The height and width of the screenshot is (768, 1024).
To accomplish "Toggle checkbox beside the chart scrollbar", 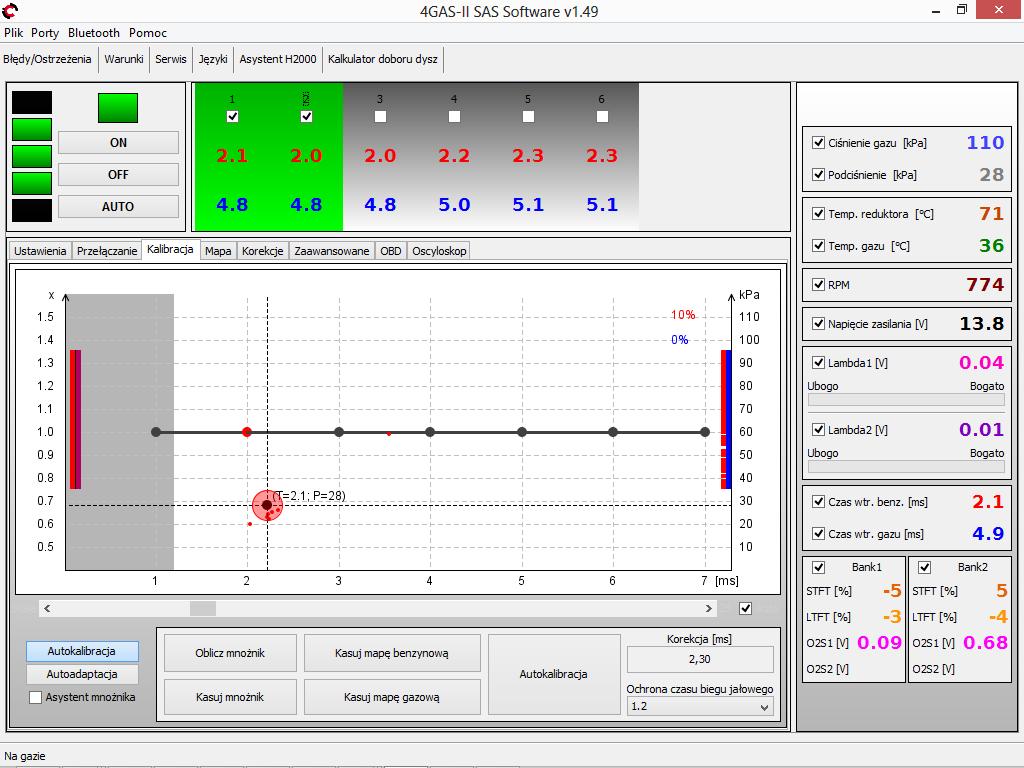I will (745, 609).
